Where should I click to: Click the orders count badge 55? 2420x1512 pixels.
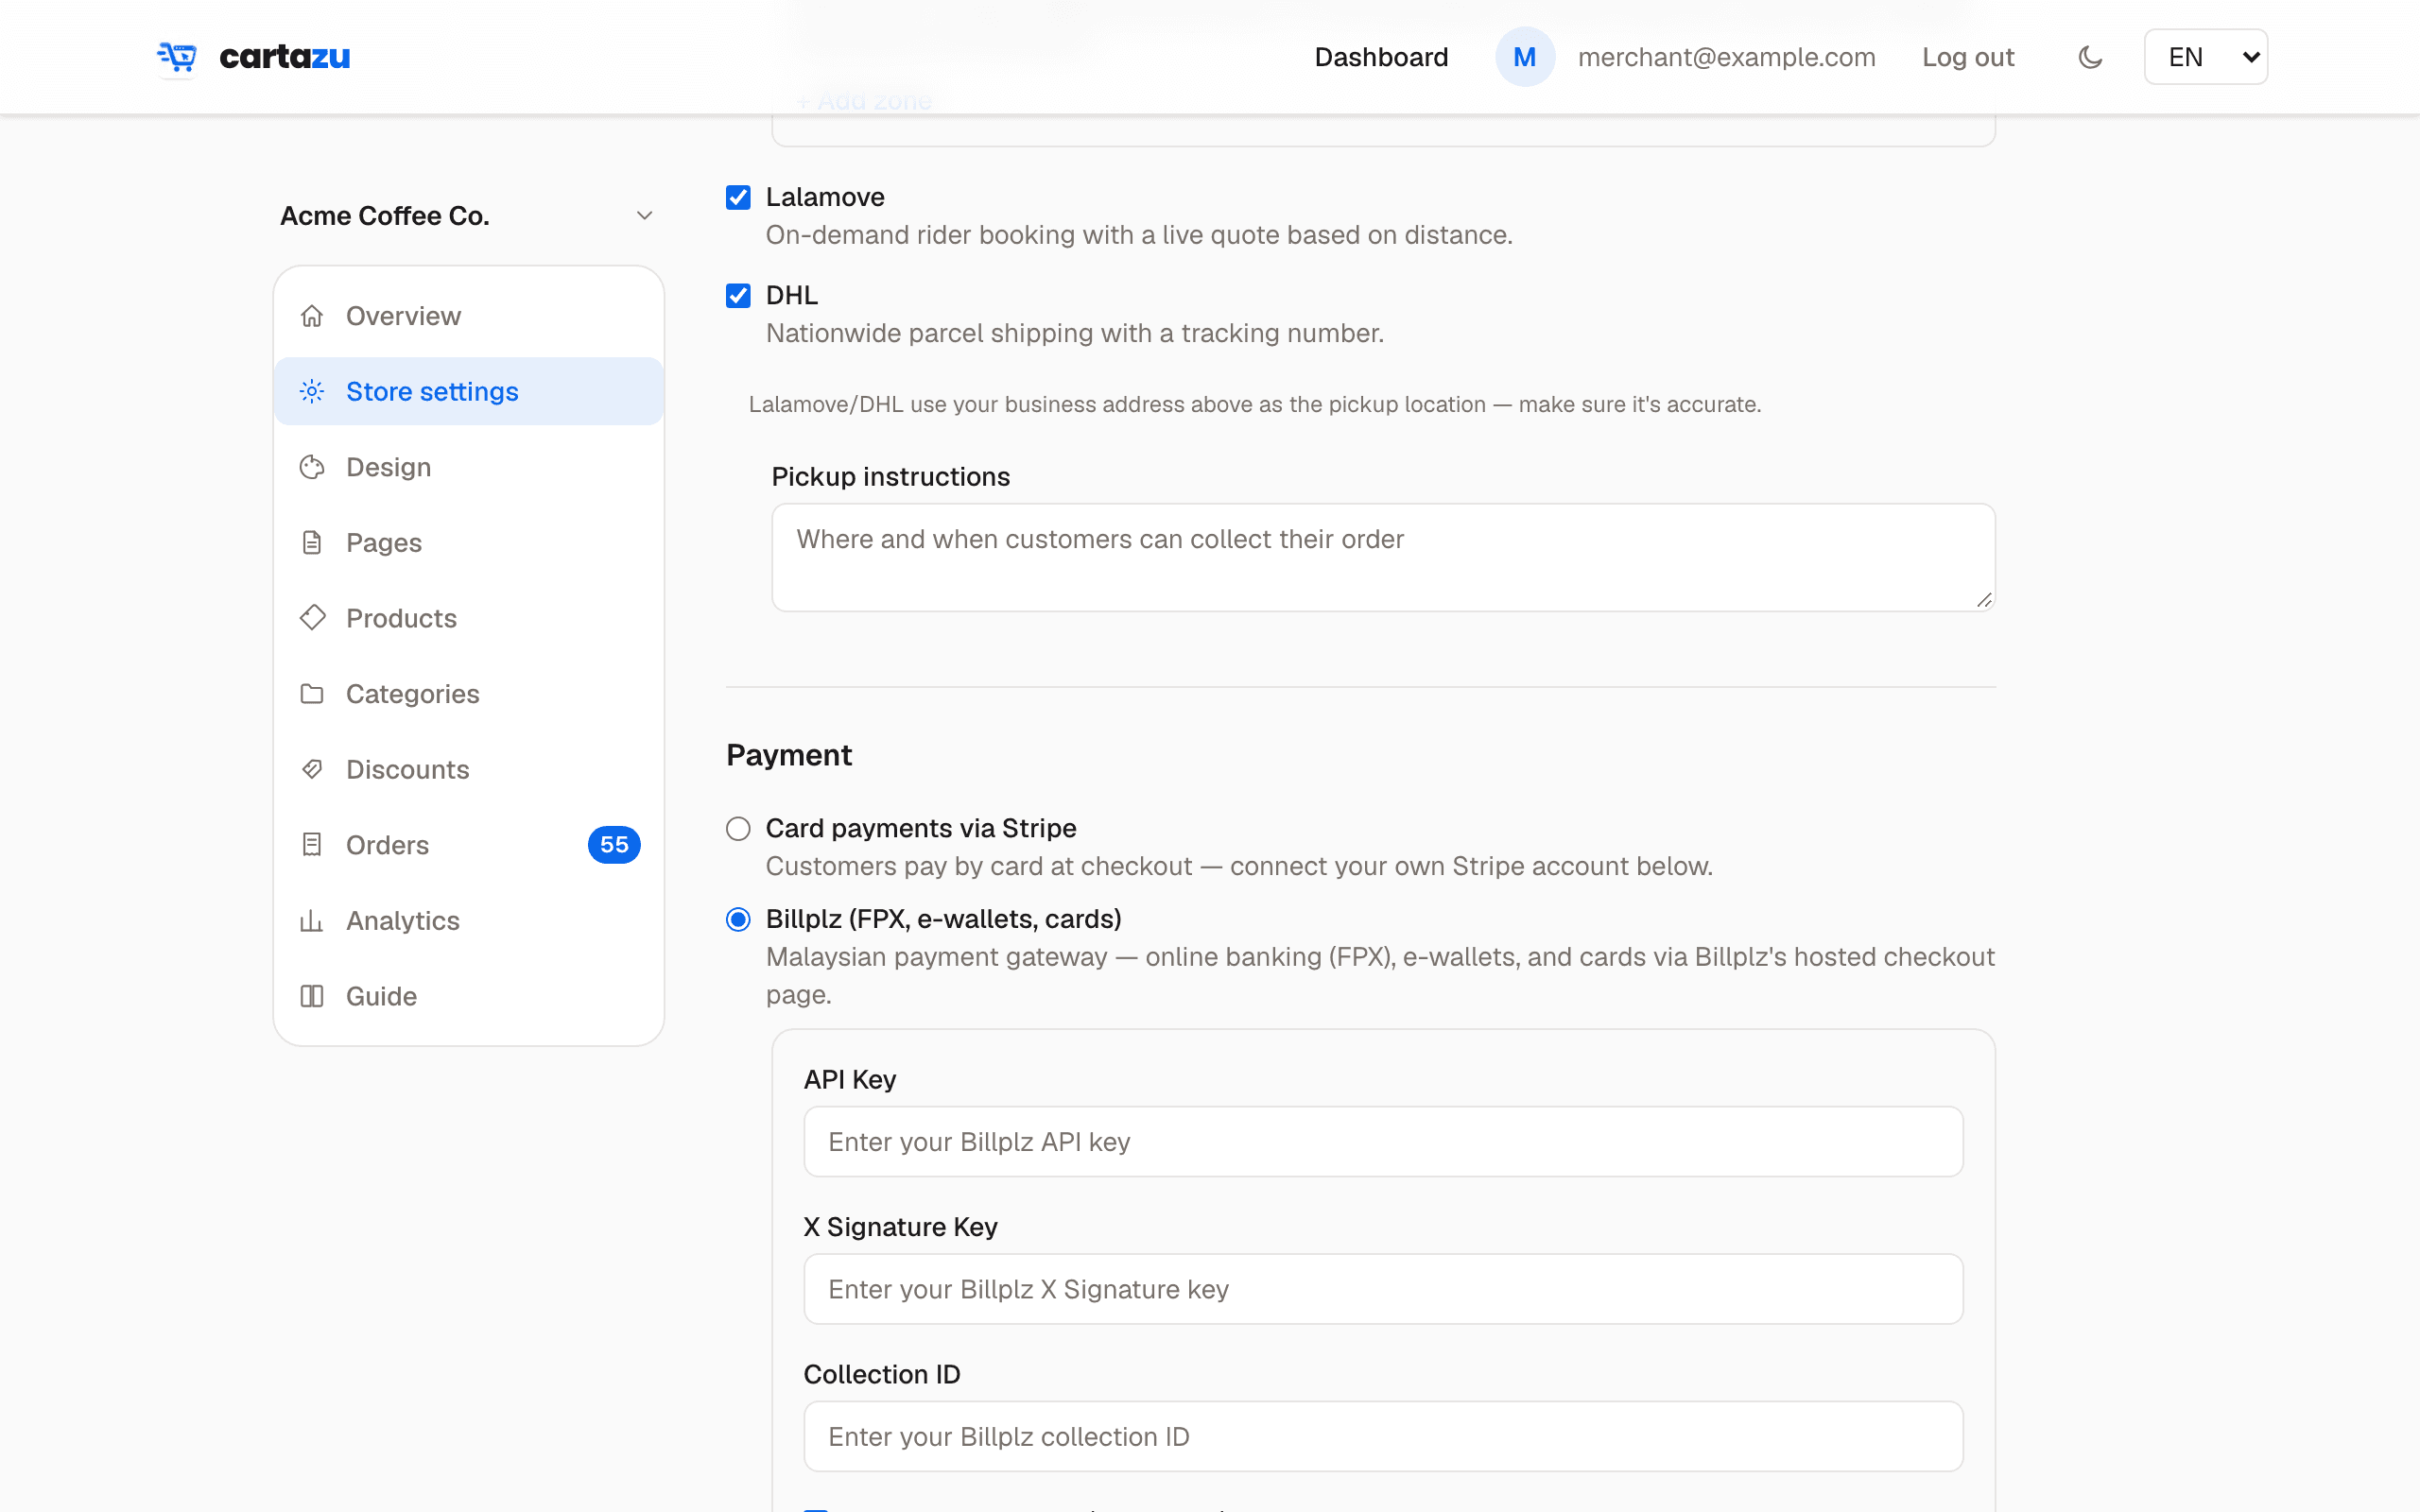[x=614, y=845]
